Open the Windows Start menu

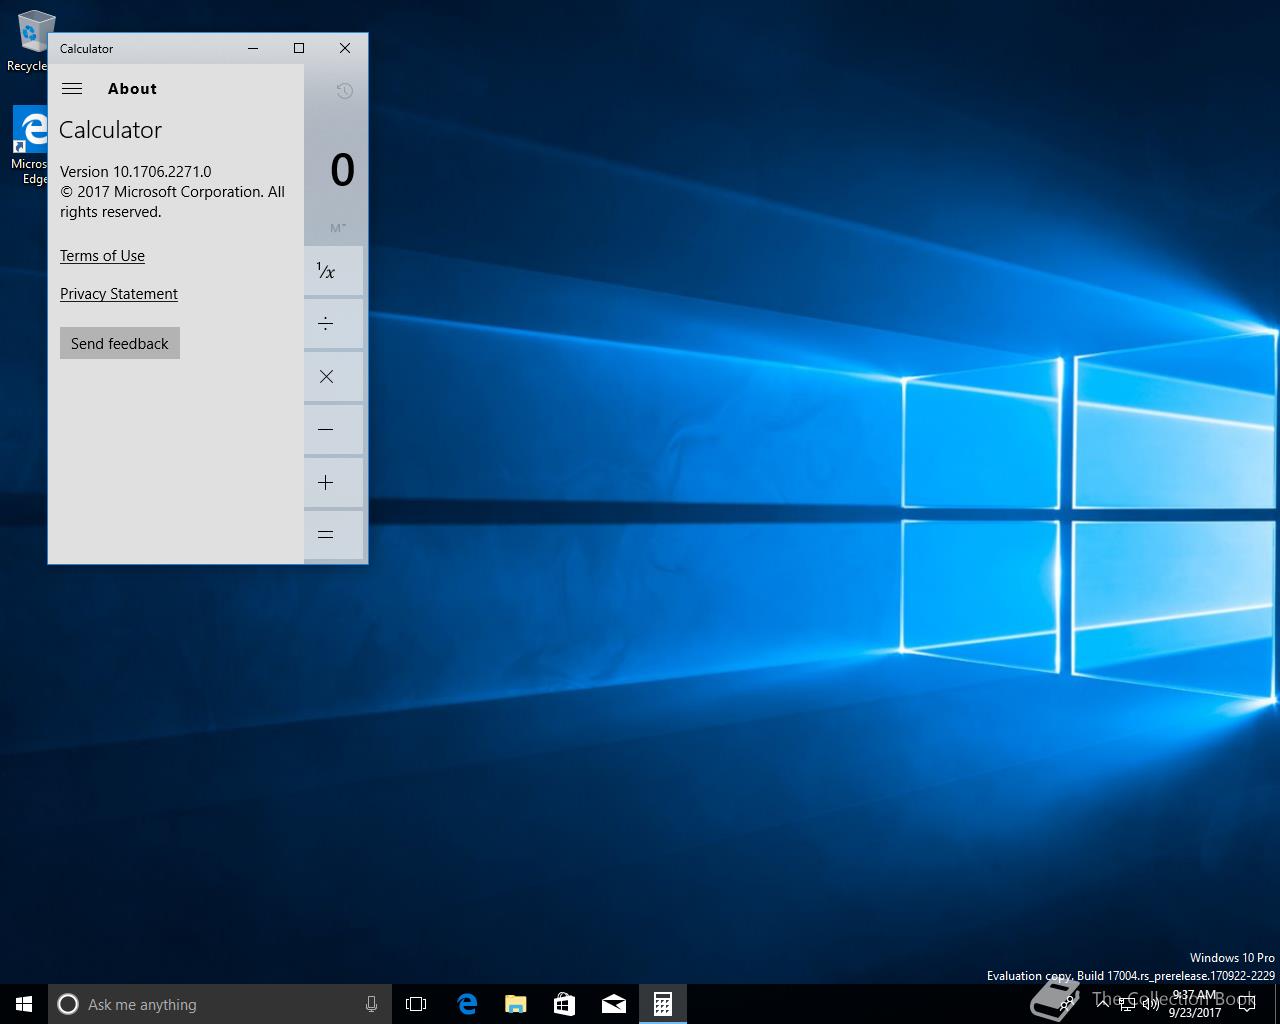tap(24, 1004)
